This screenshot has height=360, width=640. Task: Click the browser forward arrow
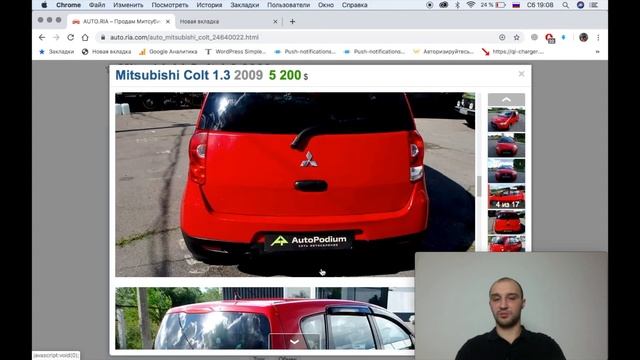56,37
